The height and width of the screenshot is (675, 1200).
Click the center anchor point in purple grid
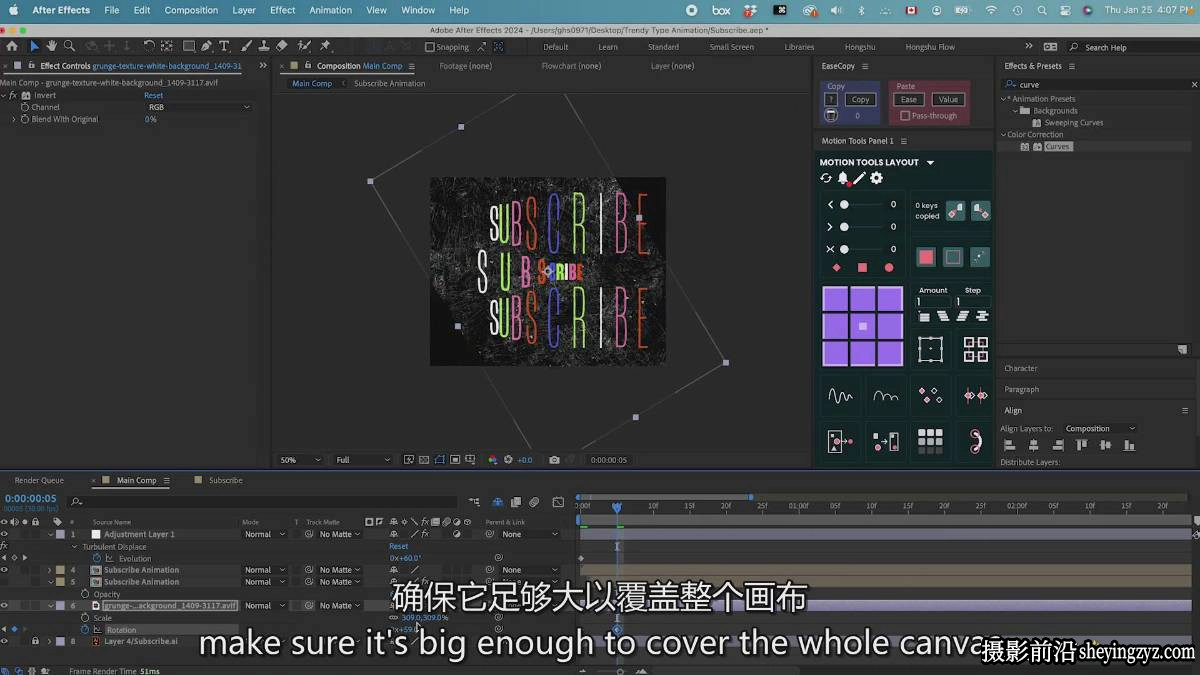click(x=863, y=326)
